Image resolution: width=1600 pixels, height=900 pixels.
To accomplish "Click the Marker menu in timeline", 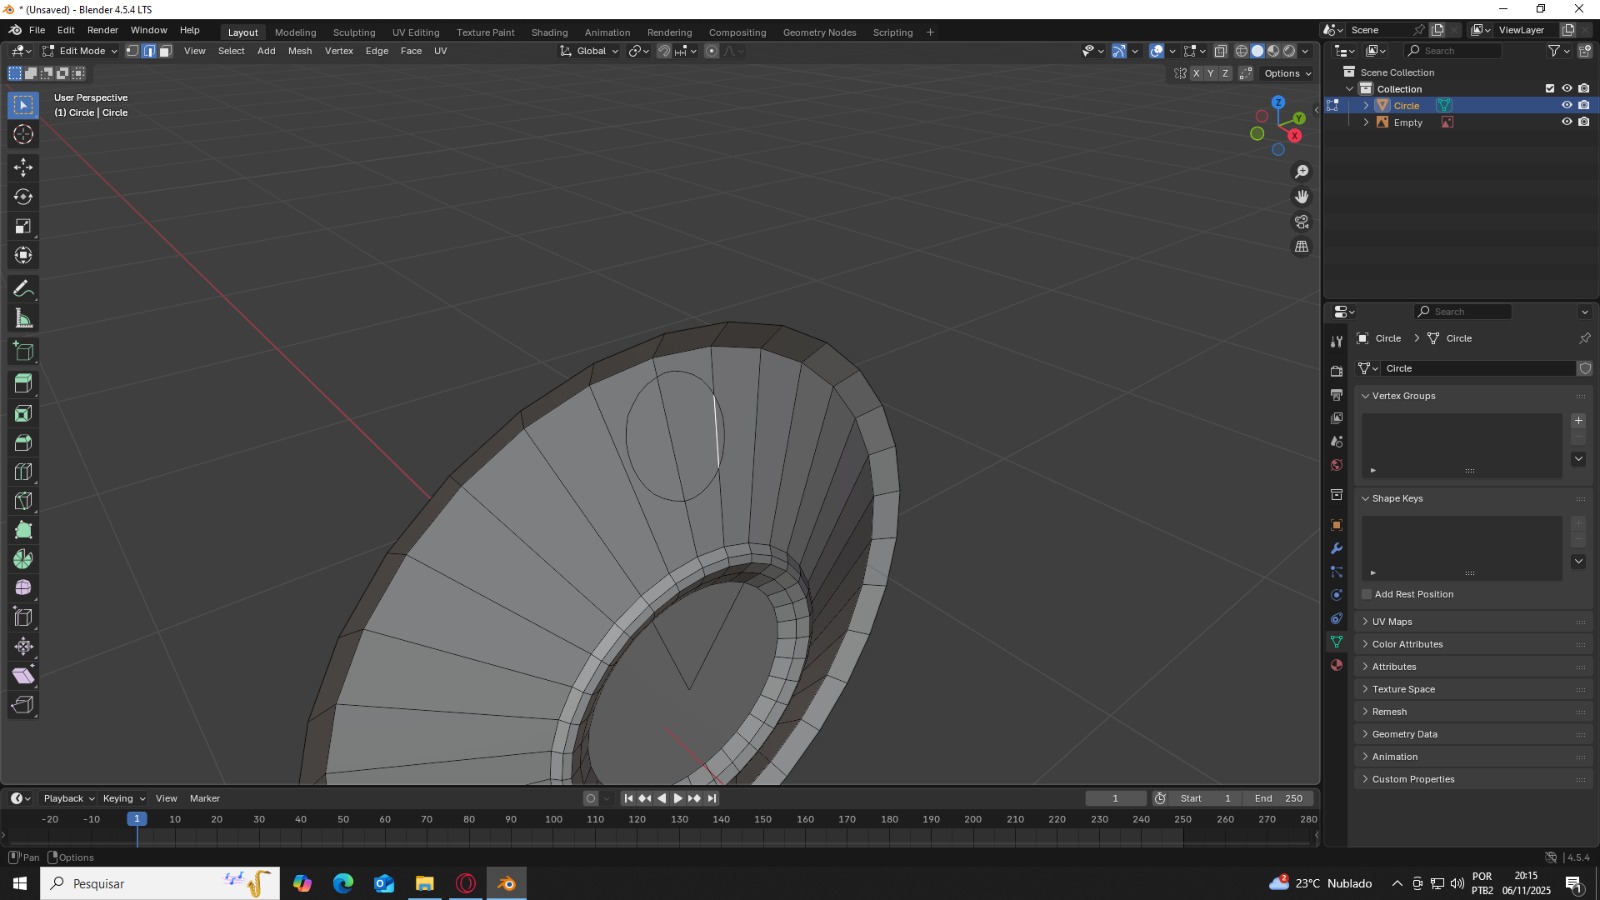I will [205, 798].
